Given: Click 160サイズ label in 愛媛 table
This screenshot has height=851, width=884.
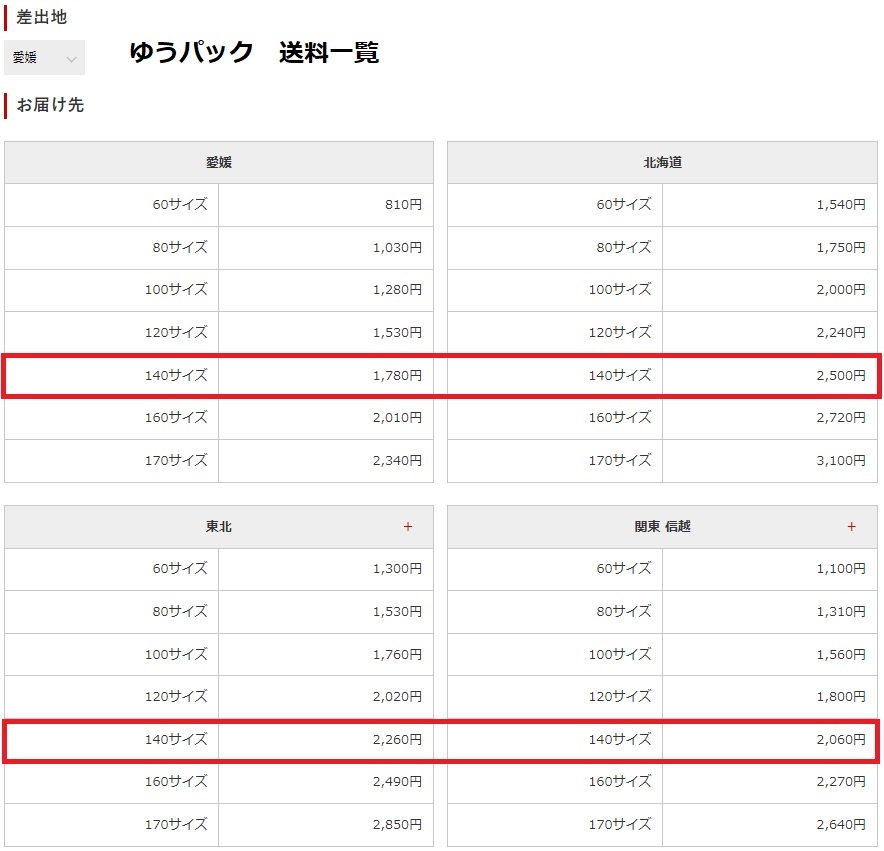Looking at the screenshot, I should click(x=176, y=417).
